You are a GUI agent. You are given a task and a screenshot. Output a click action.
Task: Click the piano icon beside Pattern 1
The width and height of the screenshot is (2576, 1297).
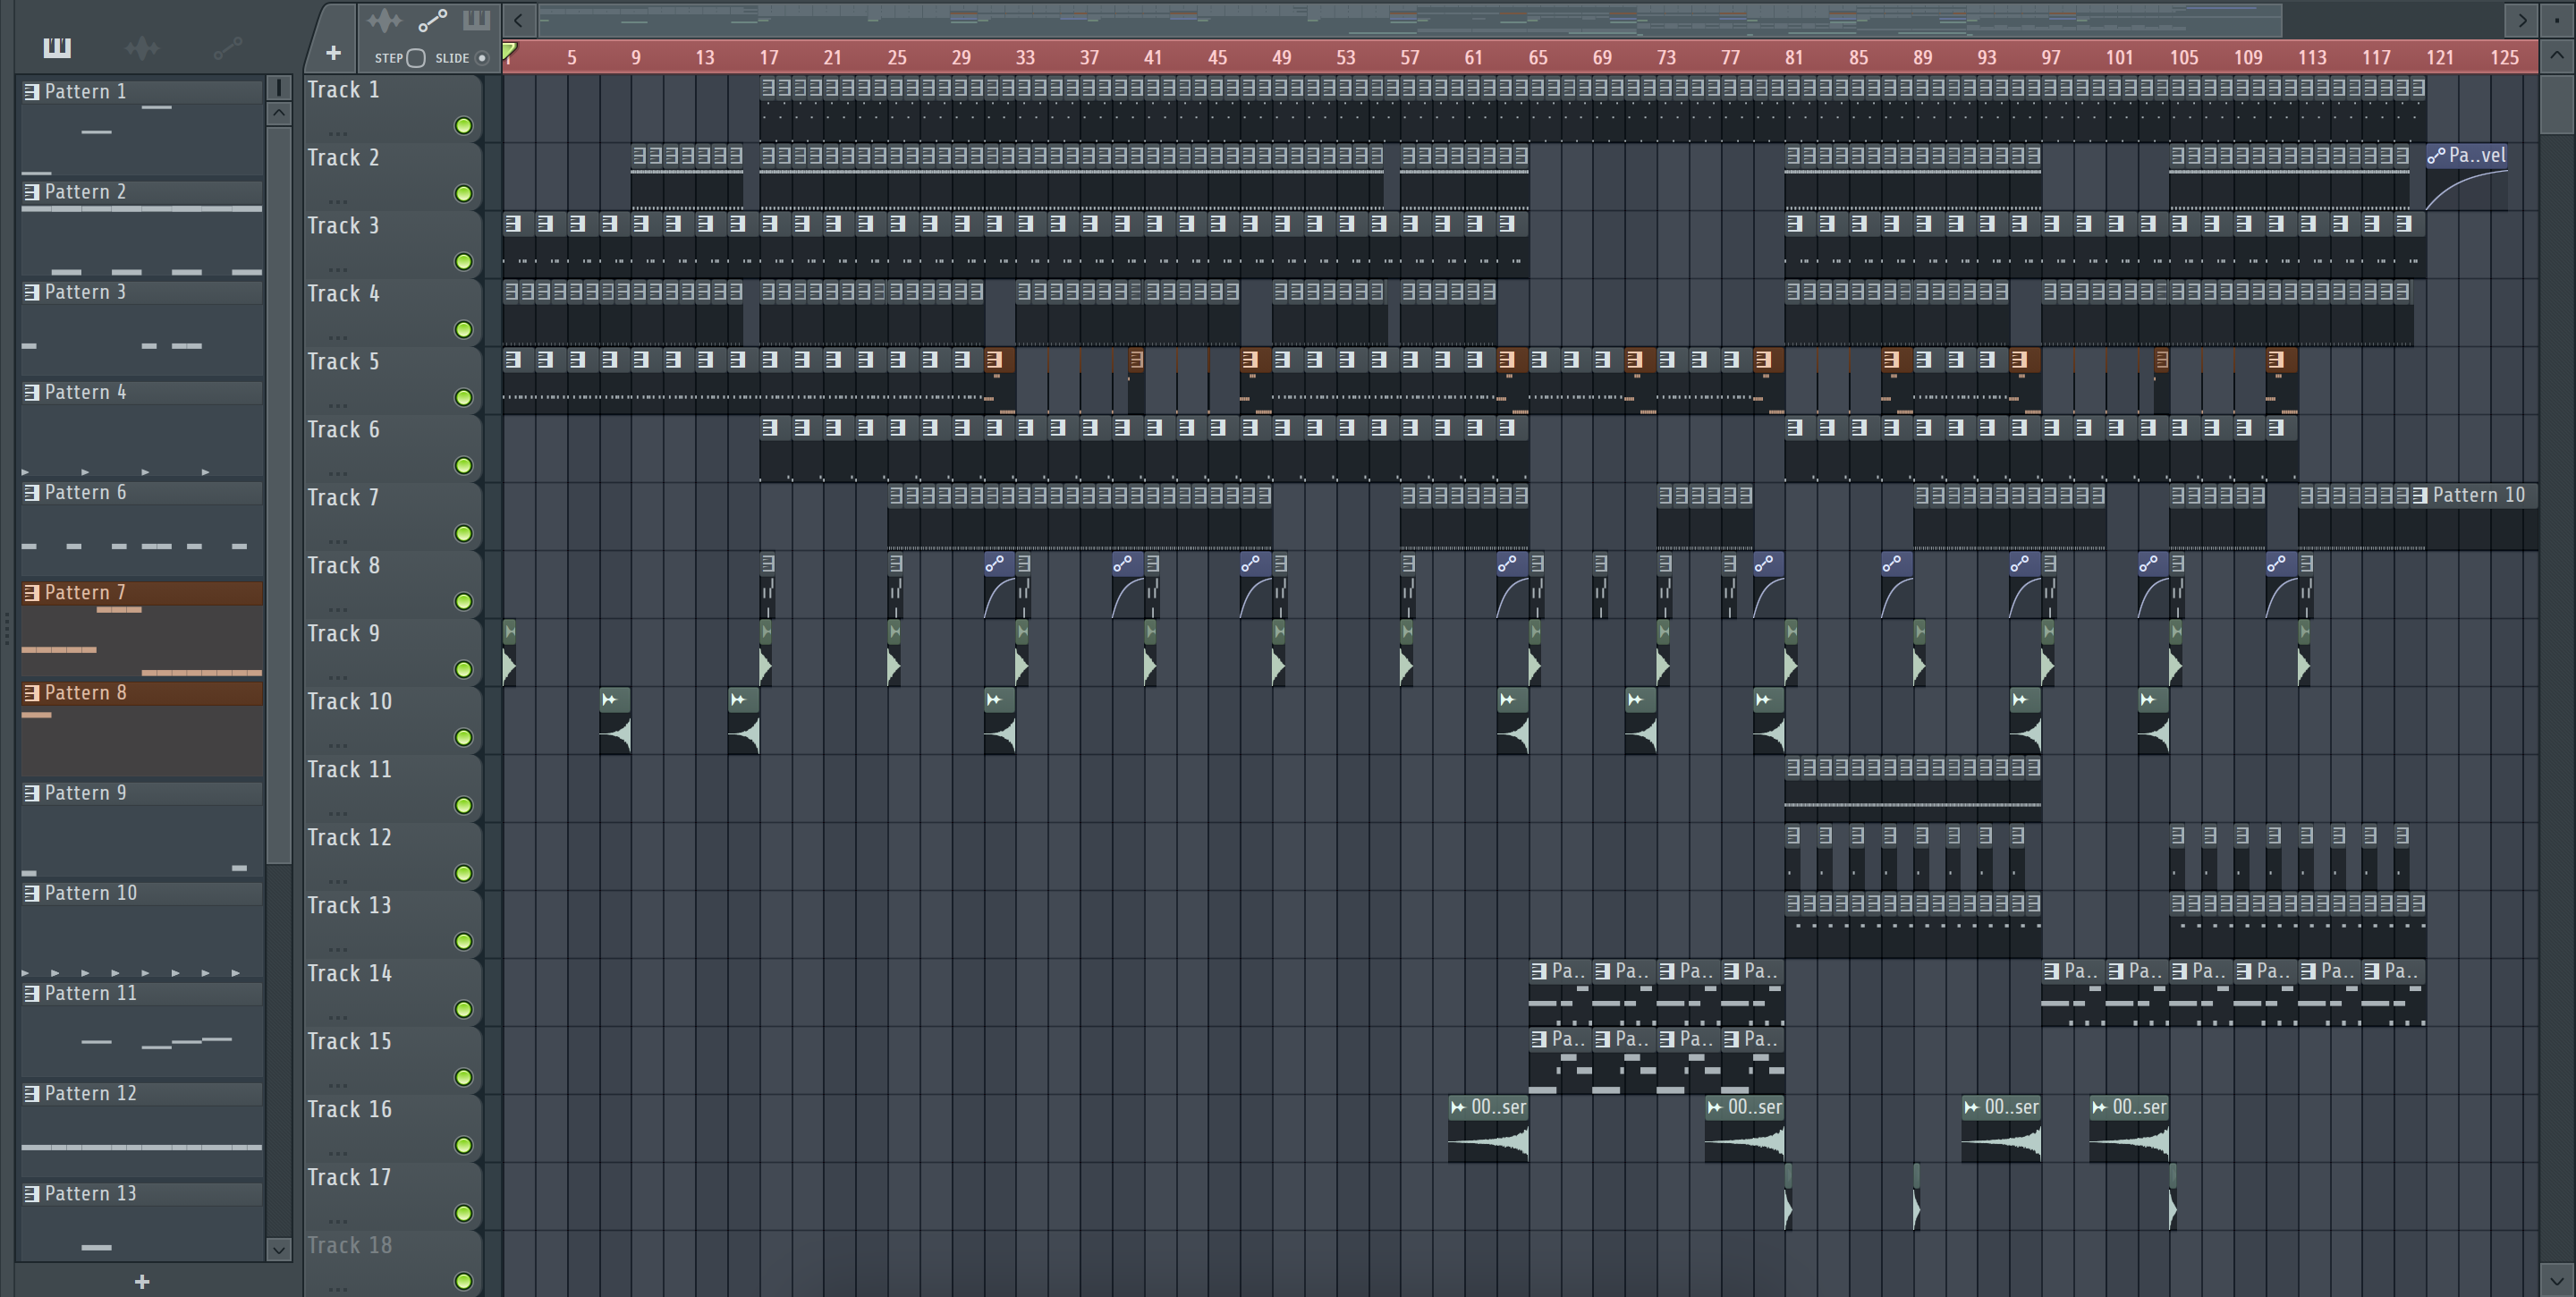[31, 92]
